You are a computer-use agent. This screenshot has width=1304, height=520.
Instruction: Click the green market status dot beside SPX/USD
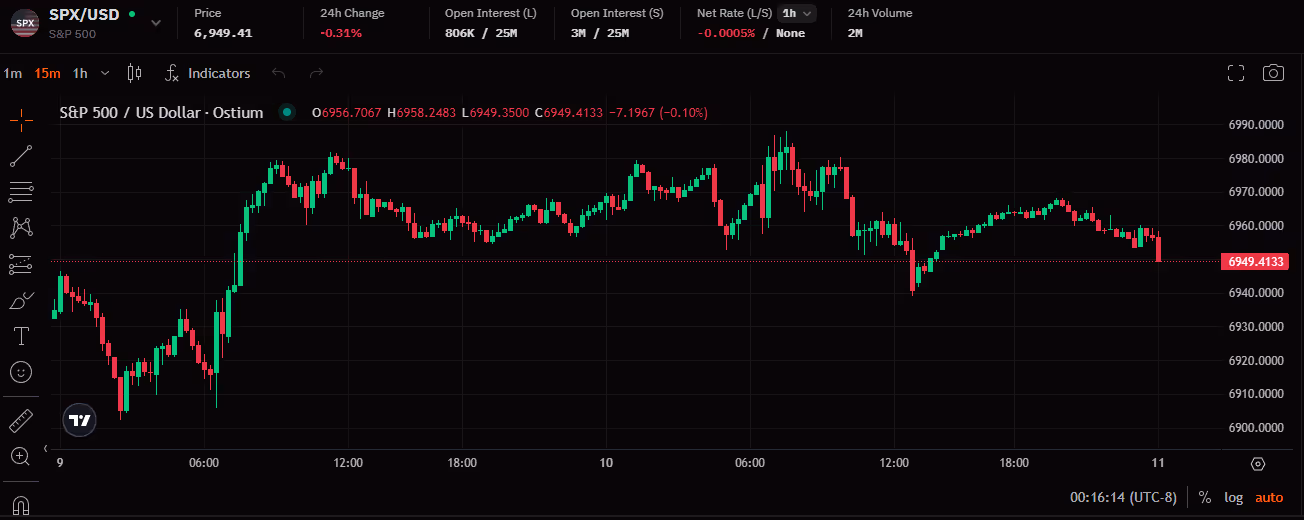tap(132, 15)
